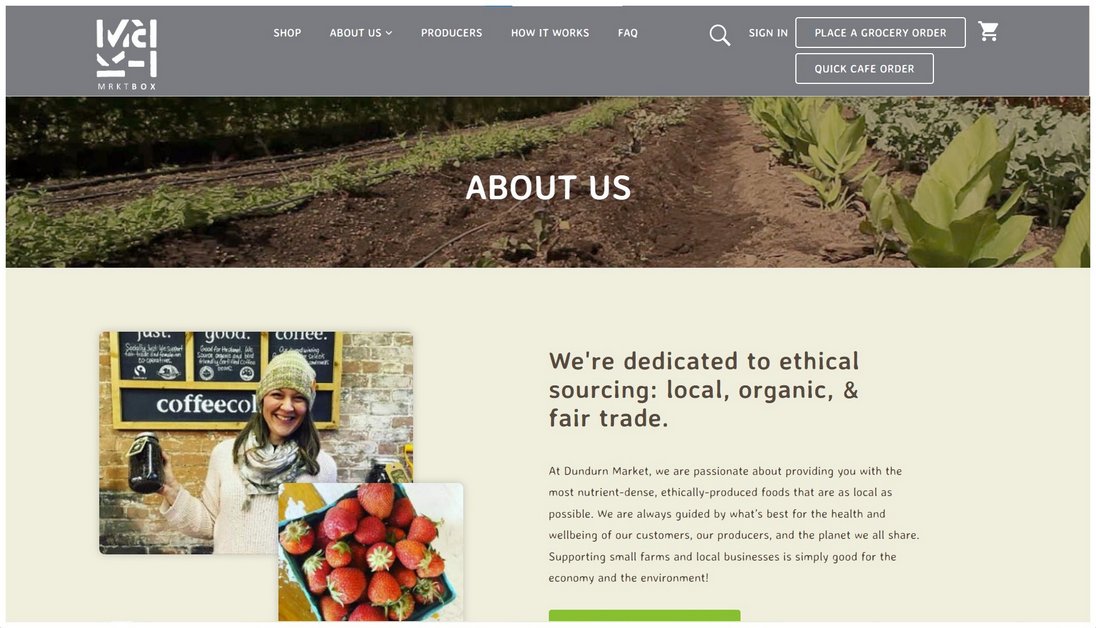Click the About Us hero banner heading
1096x628 pixels.
(548, 187)
